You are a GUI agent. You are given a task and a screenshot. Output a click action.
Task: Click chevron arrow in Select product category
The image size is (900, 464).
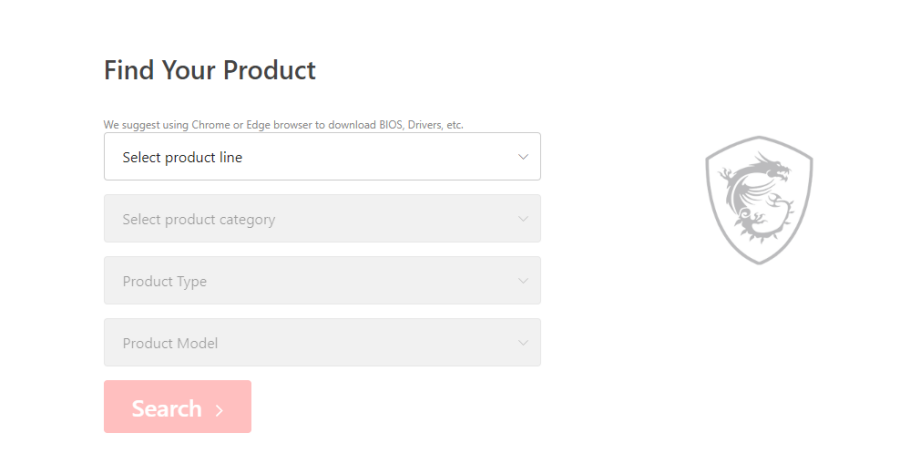click(522, 219)
